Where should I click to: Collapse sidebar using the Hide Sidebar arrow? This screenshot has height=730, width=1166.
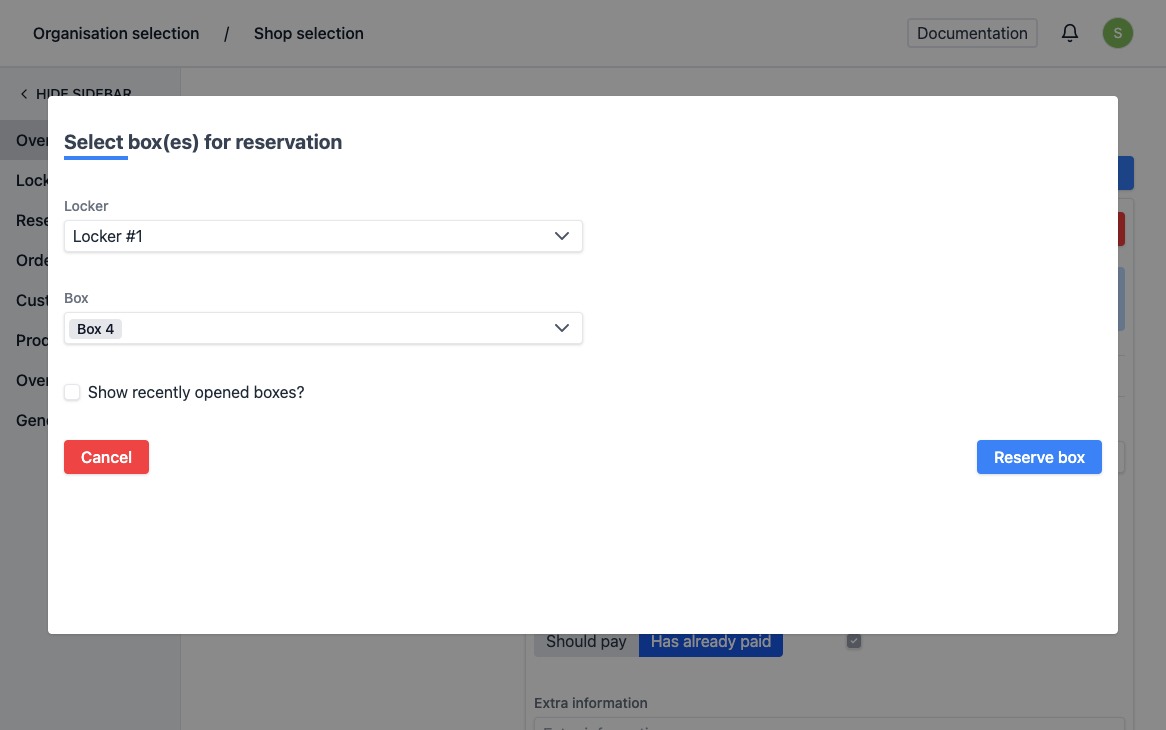pos(24,94)
